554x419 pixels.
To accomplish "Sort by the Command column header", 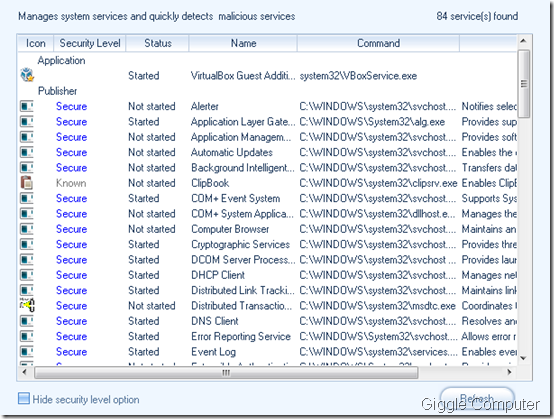I will [378, 43].
